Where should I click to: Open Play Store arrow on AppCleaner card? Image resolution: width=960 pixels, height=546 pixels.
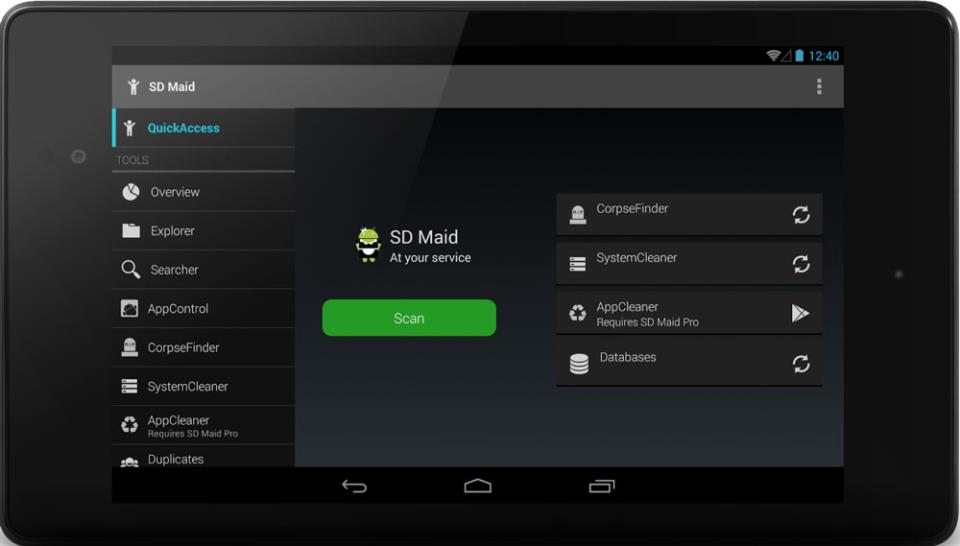pyautogui.click(x=800, y=313)
